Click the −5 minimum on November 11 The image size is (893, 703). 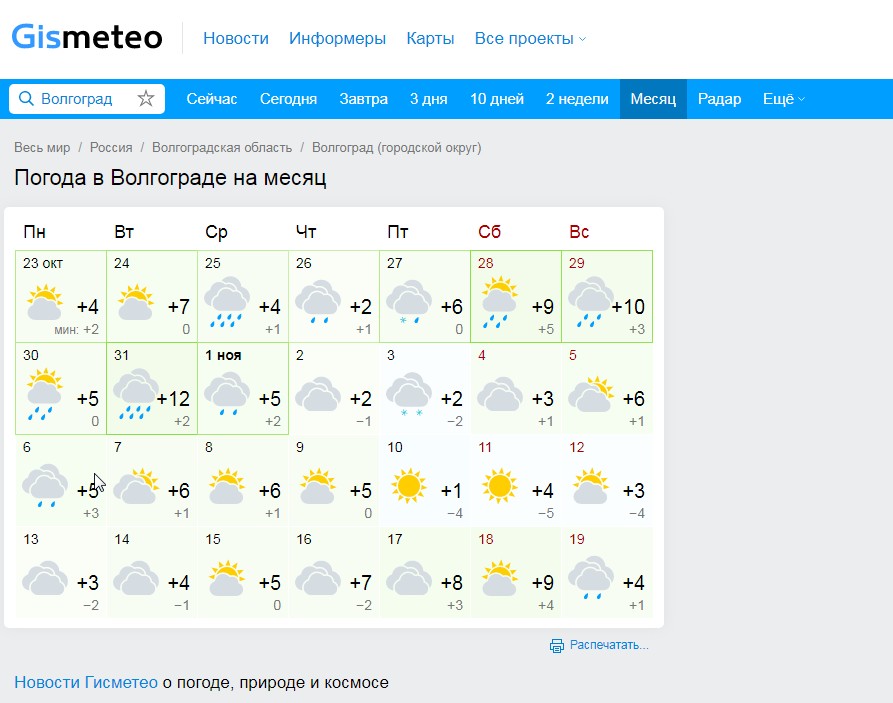546,513
